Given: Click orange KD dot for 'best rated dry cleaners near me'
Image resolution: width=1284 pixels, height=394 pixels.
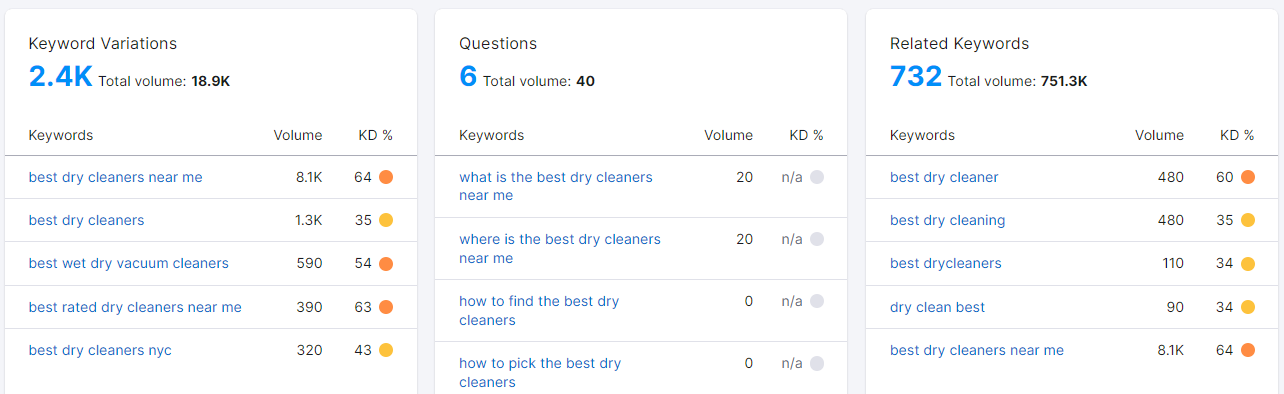Looking at the screenshot, I should pos(386,307).
